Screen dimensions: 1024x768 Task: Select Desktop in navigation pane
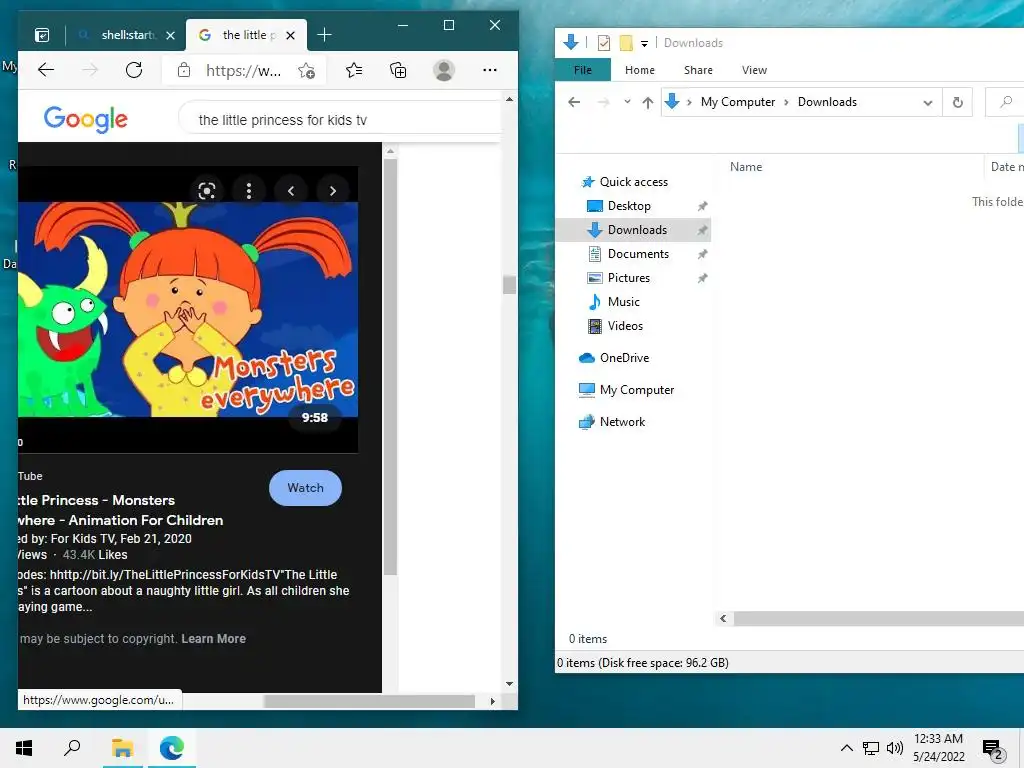629,206
